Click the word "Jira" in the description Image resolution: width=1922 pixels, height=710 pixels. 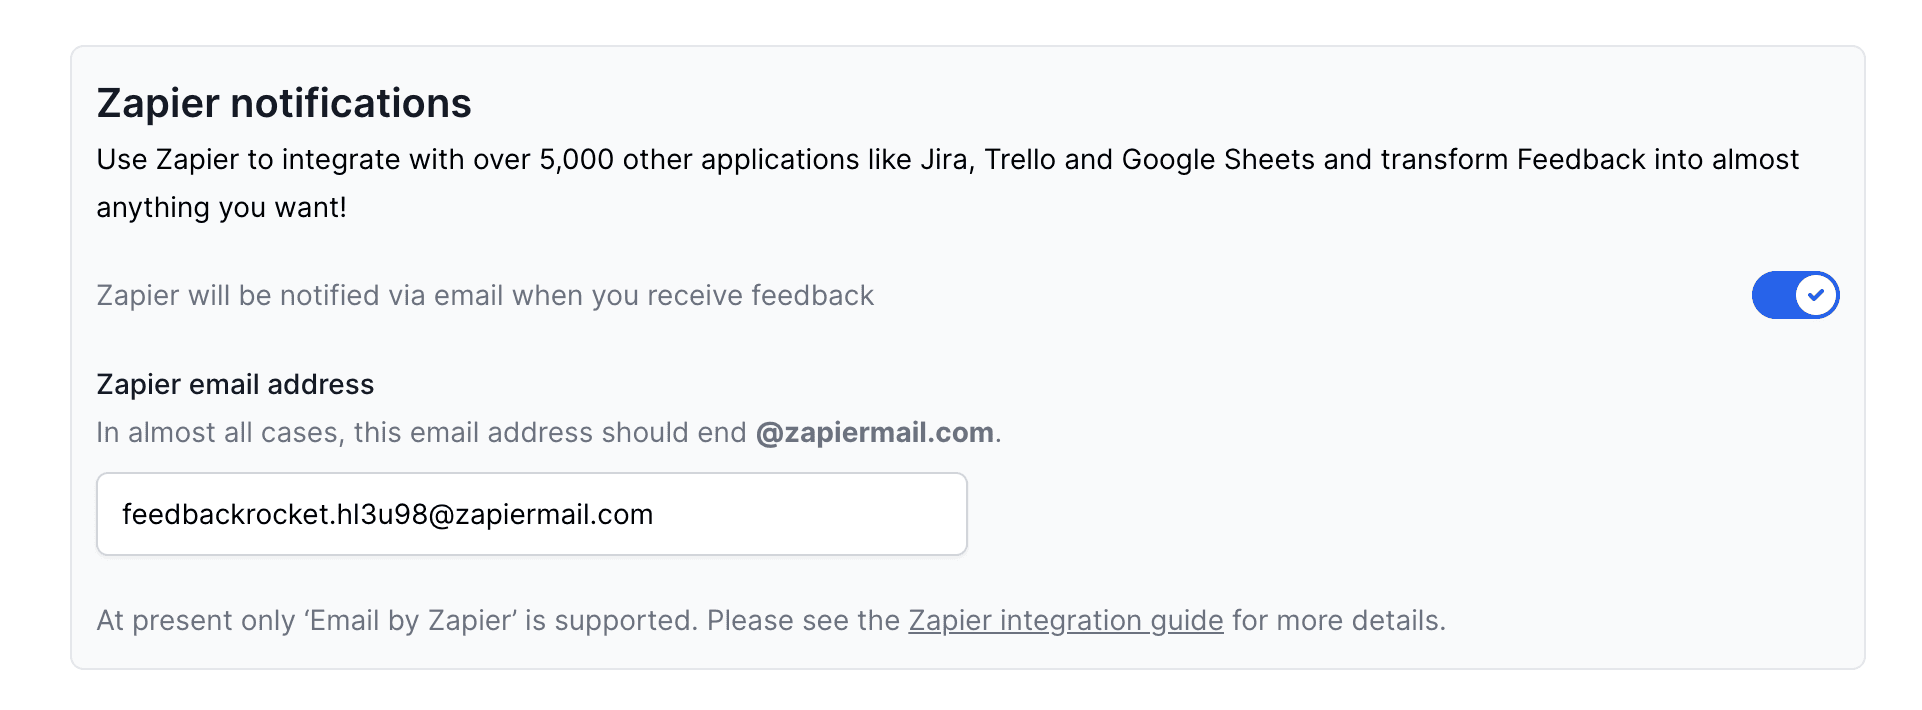[x=942, y=160]
